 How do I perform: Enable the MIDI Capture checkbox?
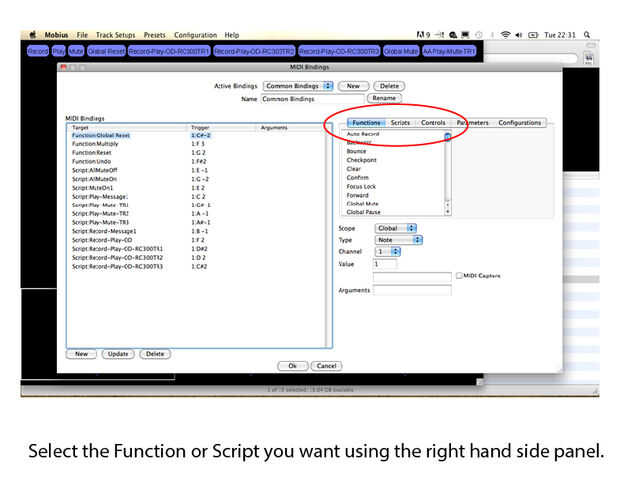coord(459,276)
